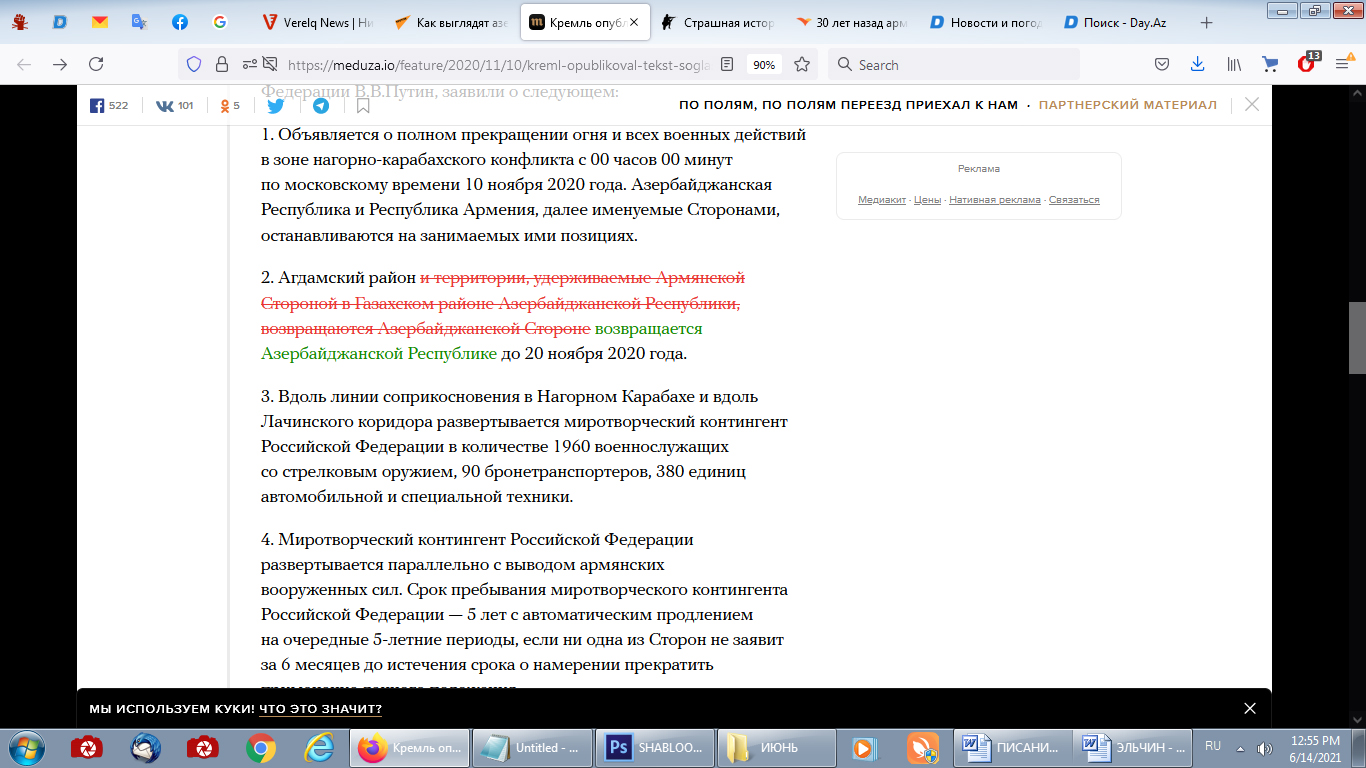Go forward to the next page
Viewport: 1366px width, 768px height.
(60, 64)
